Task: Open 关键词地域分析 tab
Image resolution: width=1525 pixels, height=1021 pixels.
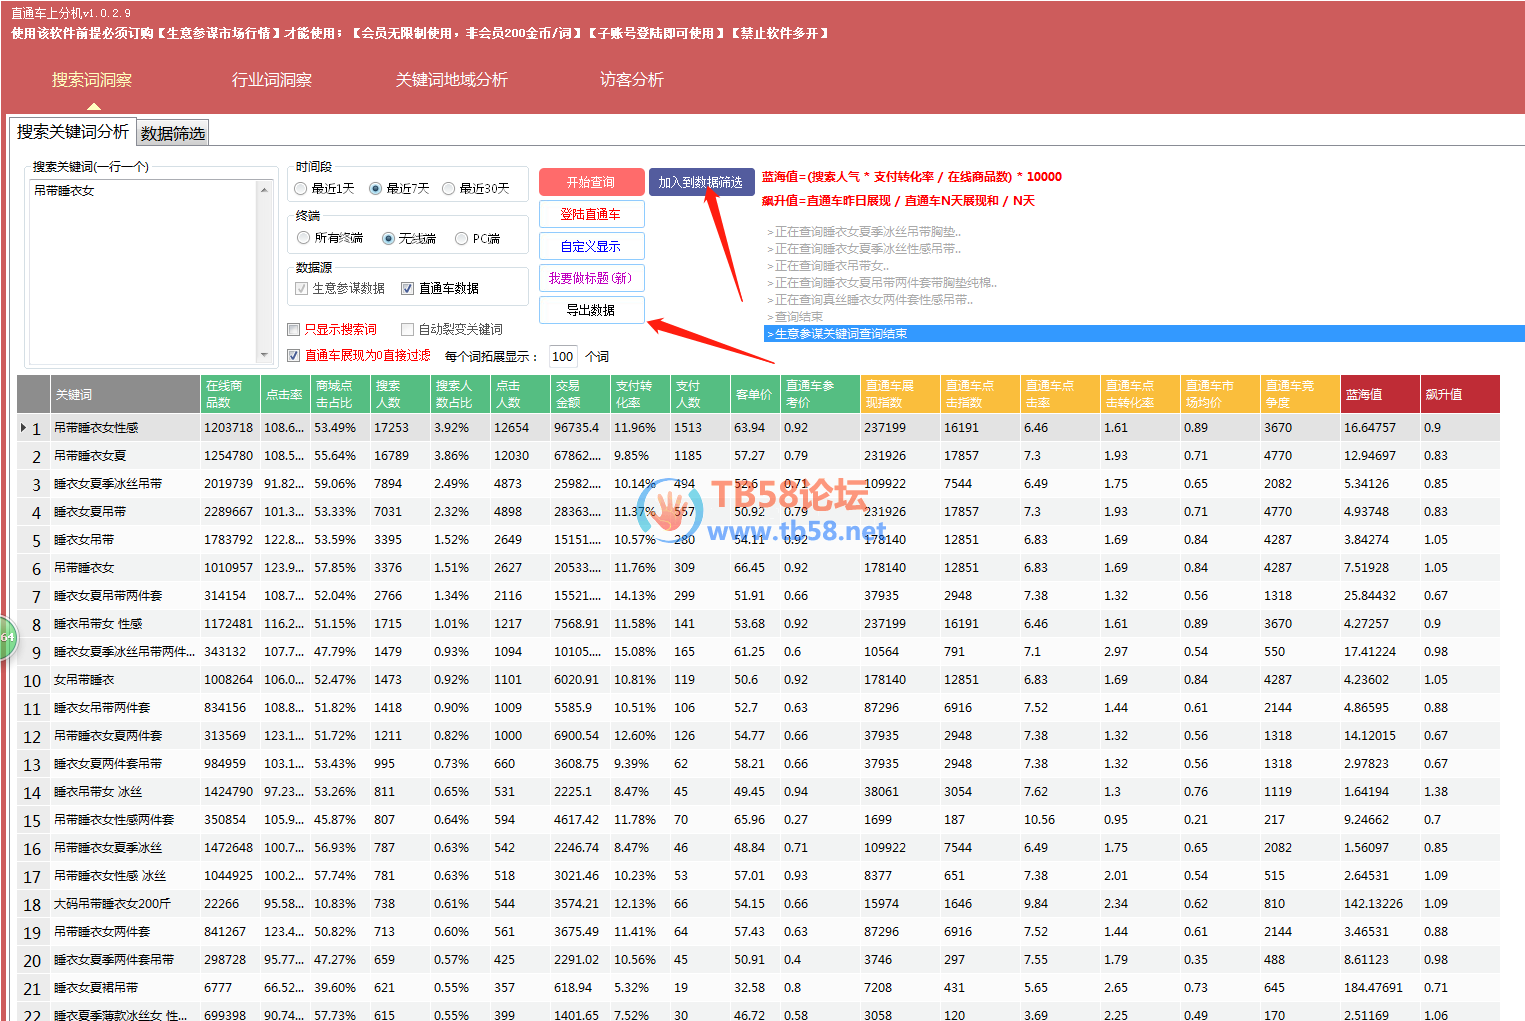Action: point(452,80)
